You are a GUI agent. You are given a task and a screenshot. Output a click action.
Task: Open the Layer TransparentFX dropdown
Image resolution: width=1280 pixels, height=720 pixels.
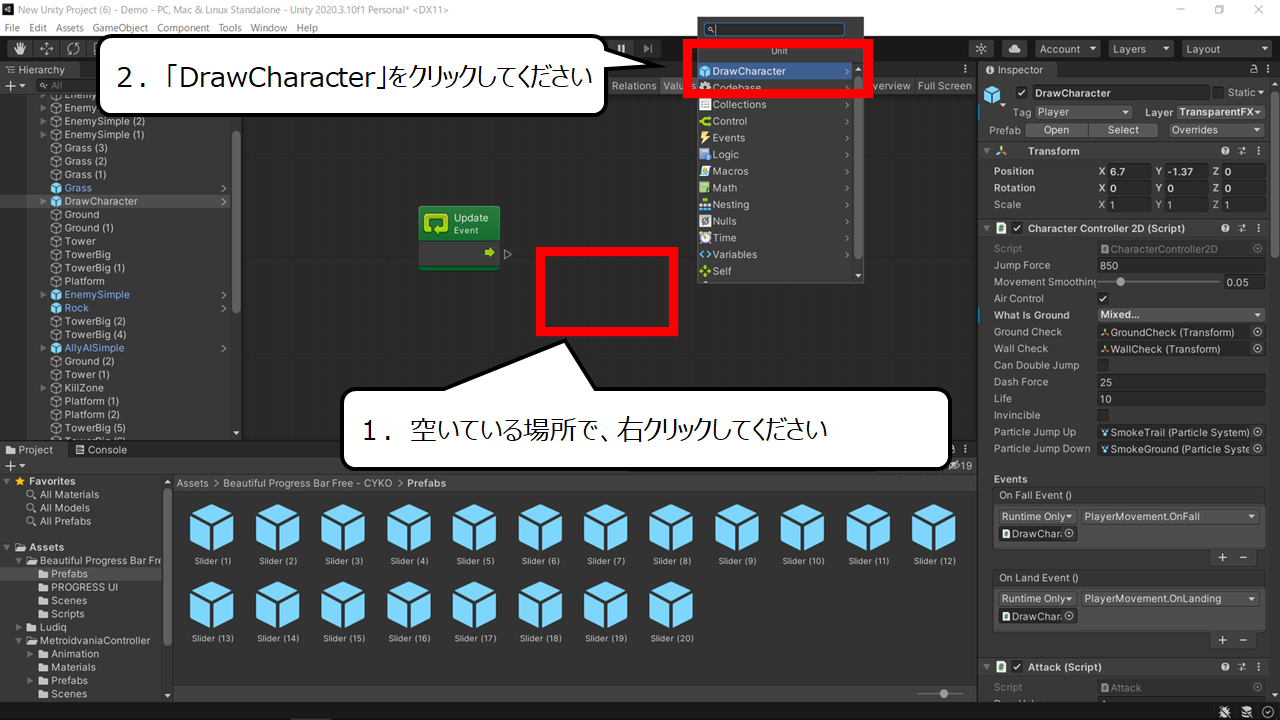1221,112
